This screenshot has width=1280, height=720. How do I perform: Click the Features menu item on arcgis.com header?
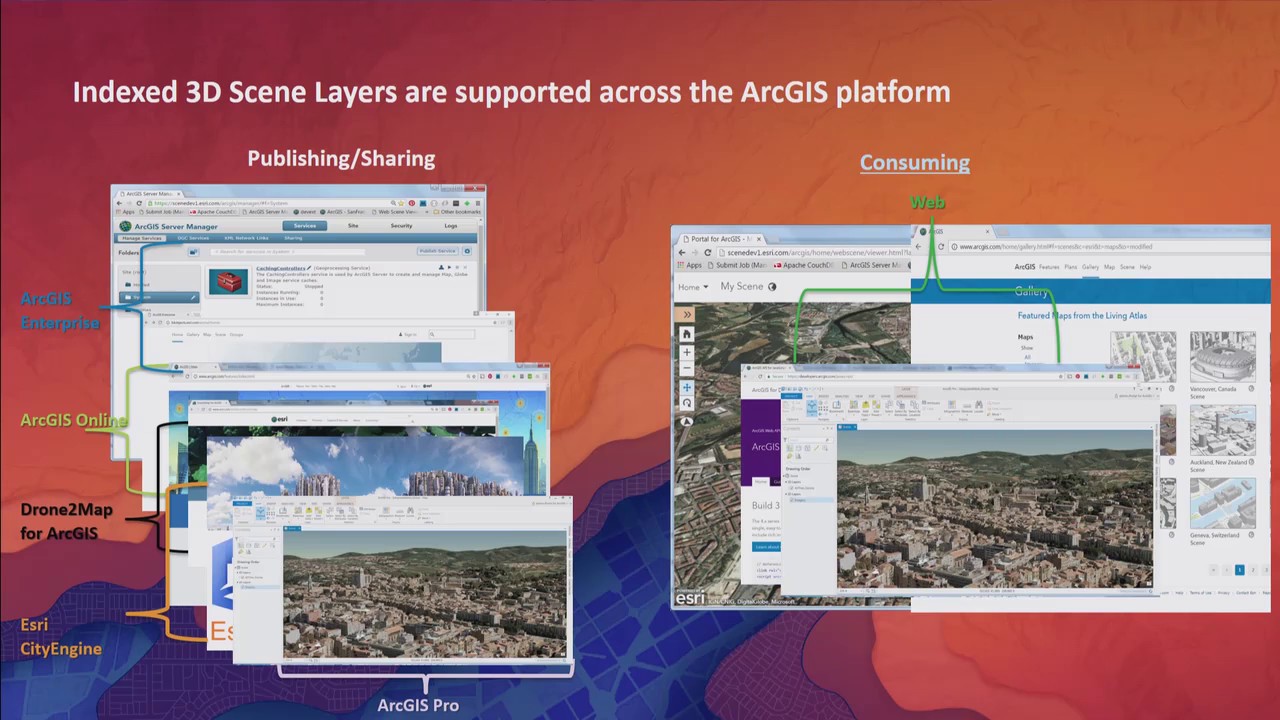tap(1049, 267)
